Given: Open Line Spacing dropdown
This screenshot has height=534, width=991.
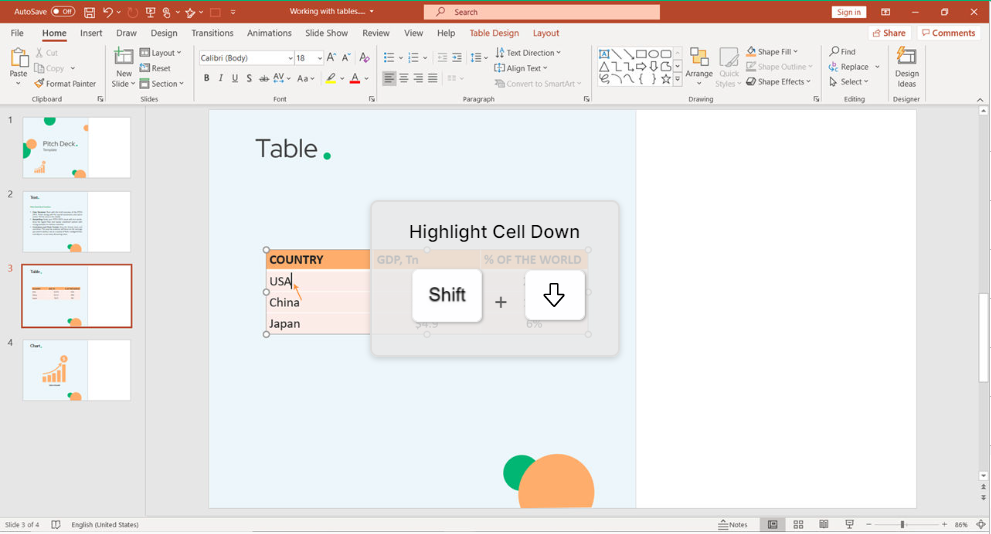Looking at the screenshot, I should coord(479,58).
